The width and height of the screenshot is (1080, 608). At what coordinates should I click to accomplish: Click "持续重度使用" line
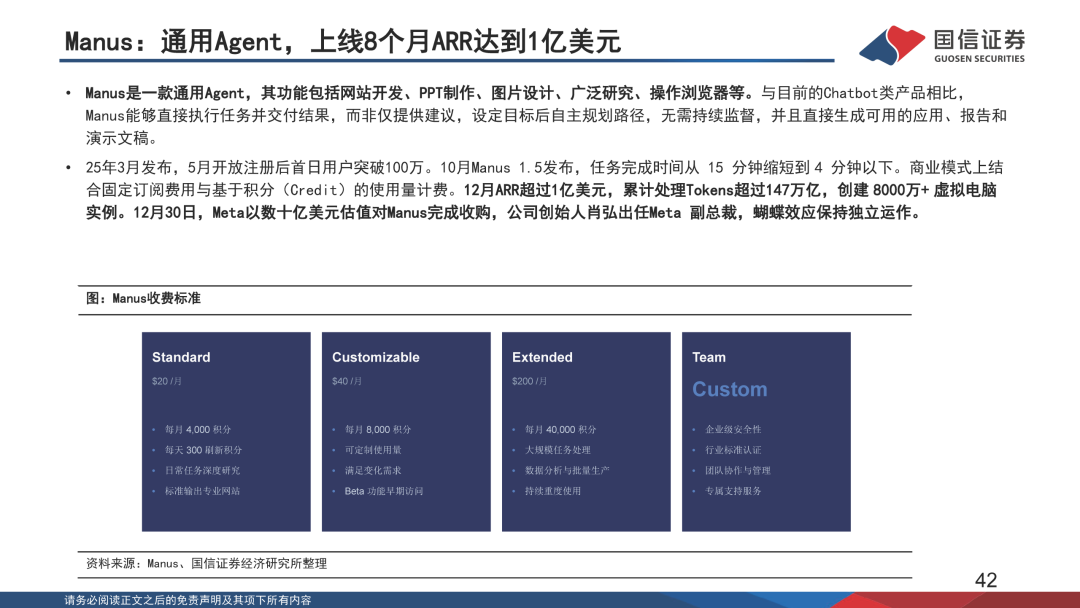552,491
